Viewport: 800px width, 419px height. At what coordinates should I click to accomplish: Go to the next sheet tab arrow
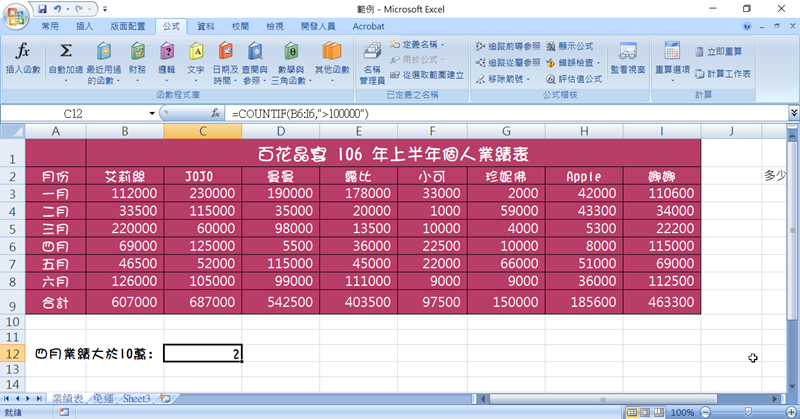pyautogui.click(x=29, y=399)
